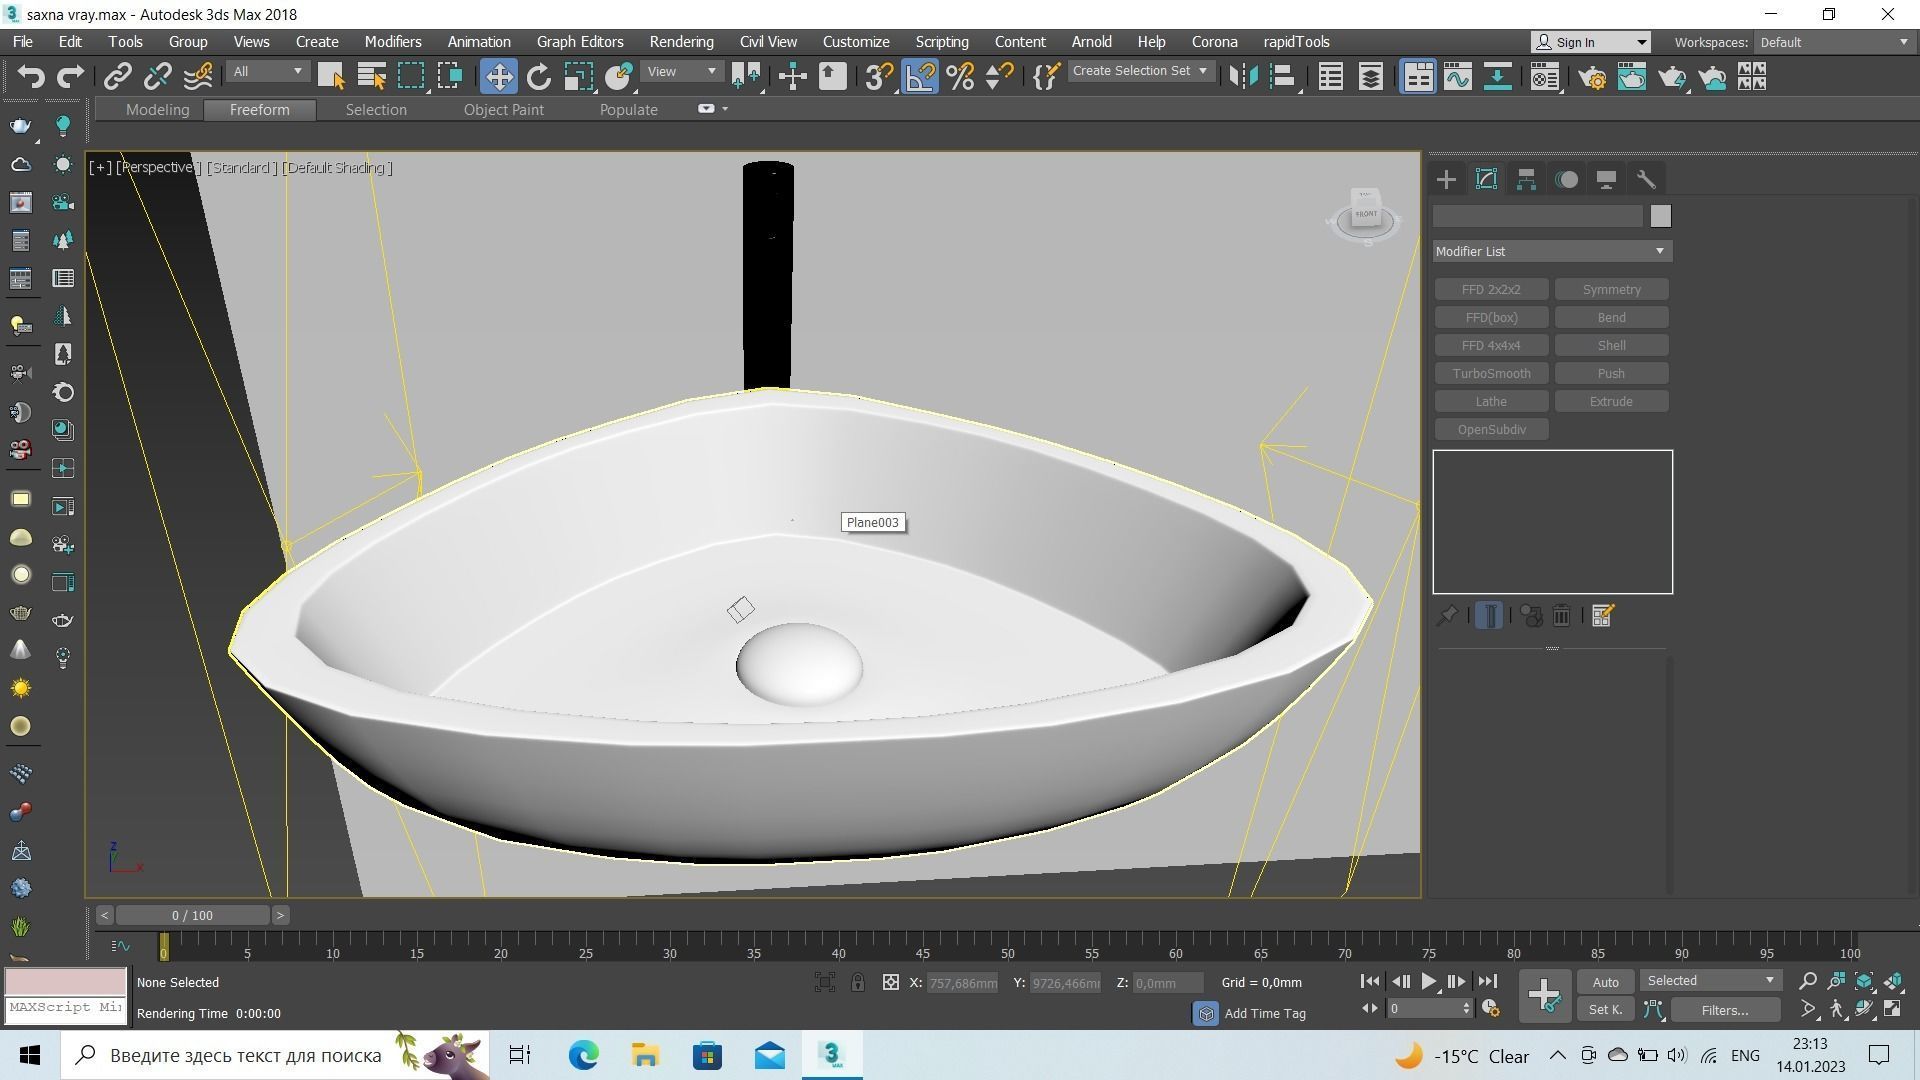Screen dimensions: 1920x1080
Task: Open the Curve Editor icon
Action: click(x=1457, y=76)
